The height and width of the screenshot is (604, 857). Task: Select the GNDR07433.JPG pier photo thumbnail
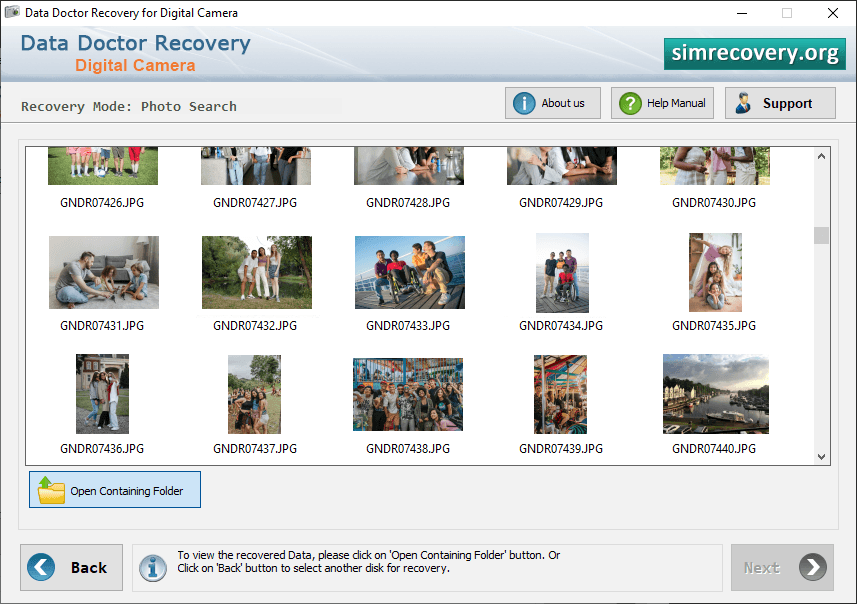coord(410,272)
